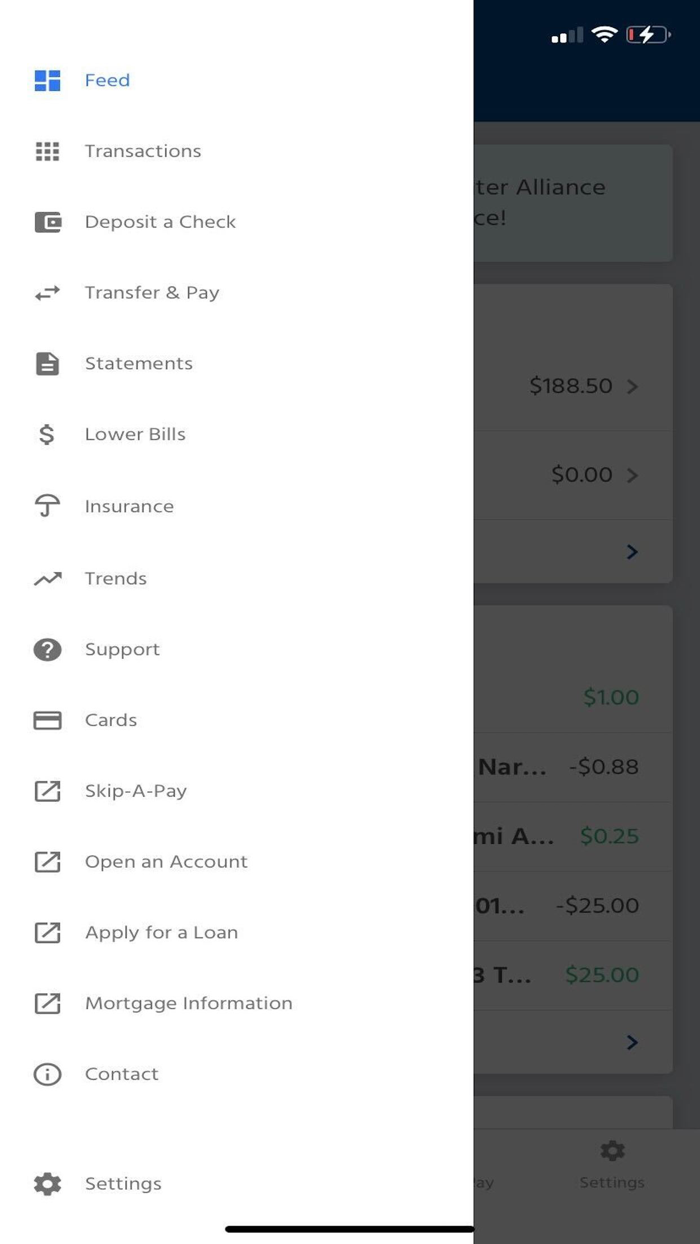The width and height of the screenshot is (700, 1244).
Task: Tap the Lower Bills dollar icon
Action: [47, 435]
